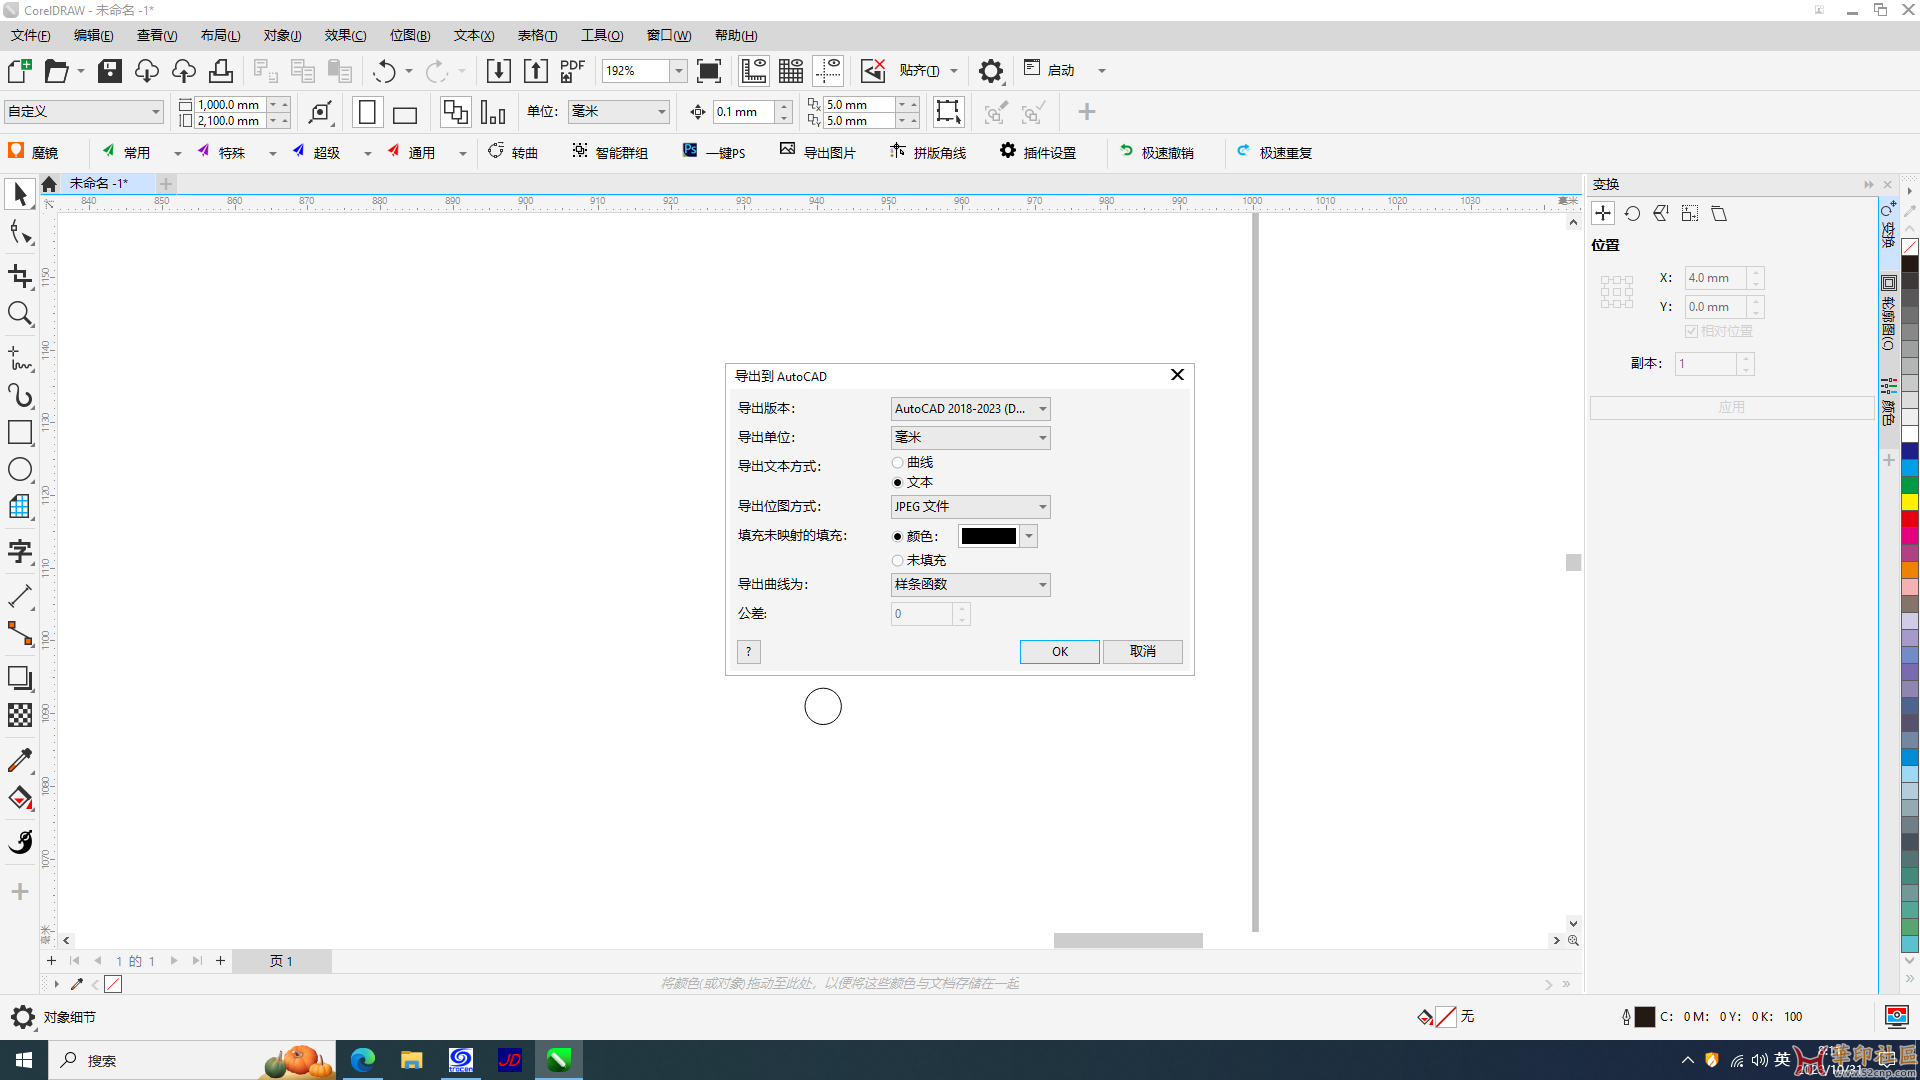Select the Text tool

20,551
